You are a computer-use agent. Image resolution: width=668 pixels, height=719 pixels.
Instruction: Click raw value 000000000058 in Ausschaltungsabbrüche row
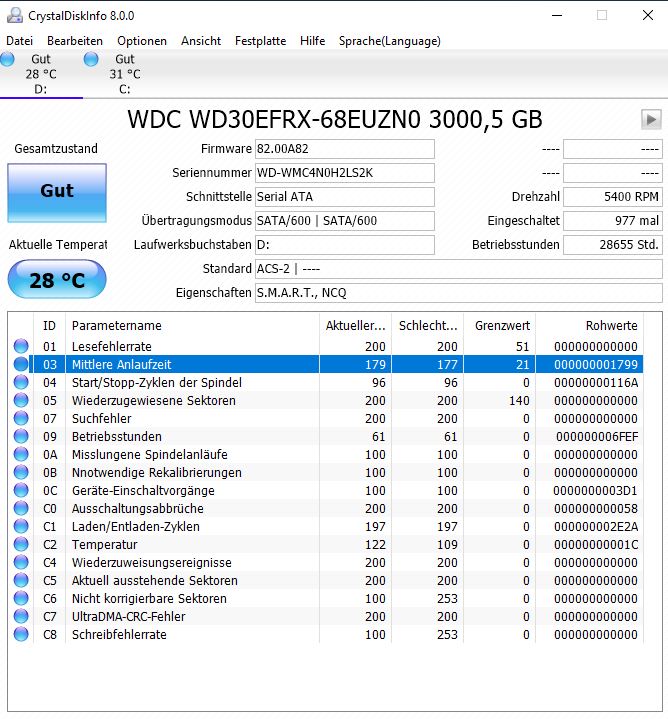point(596,509)
